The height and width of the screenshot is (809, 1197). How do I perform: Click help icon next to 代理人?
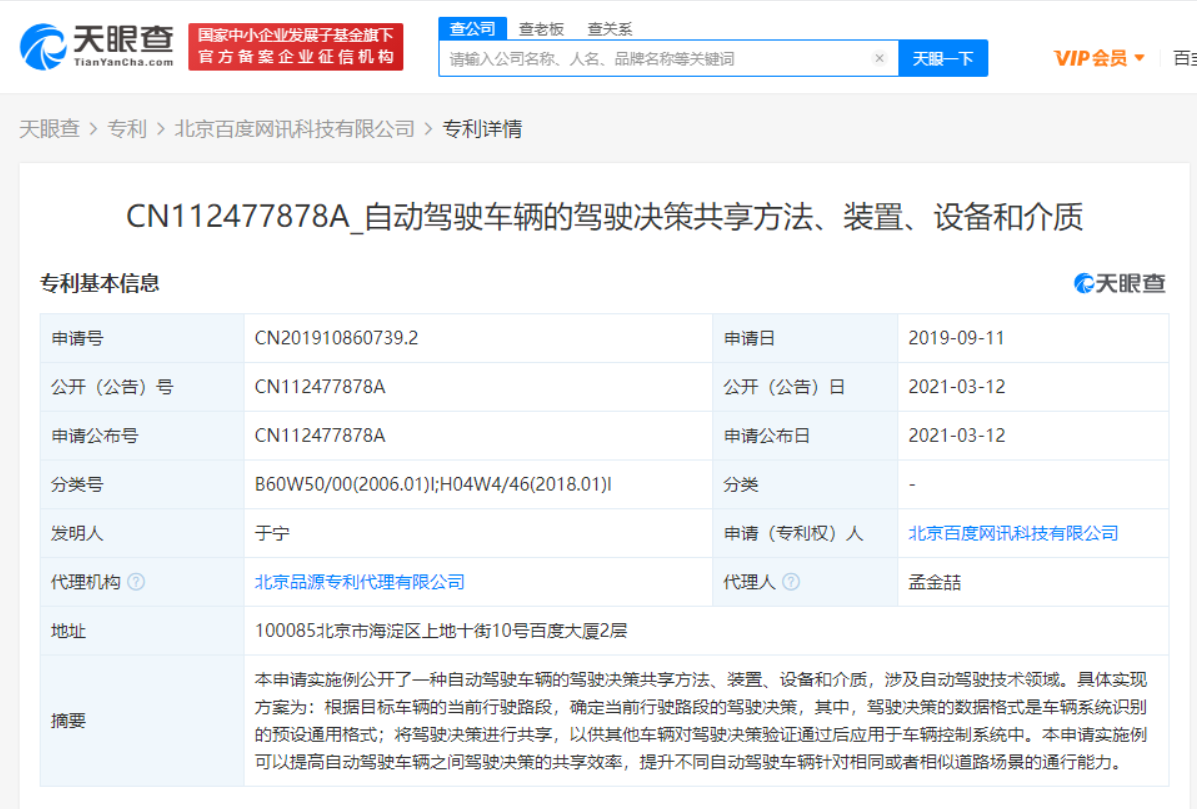click(791, 582)
